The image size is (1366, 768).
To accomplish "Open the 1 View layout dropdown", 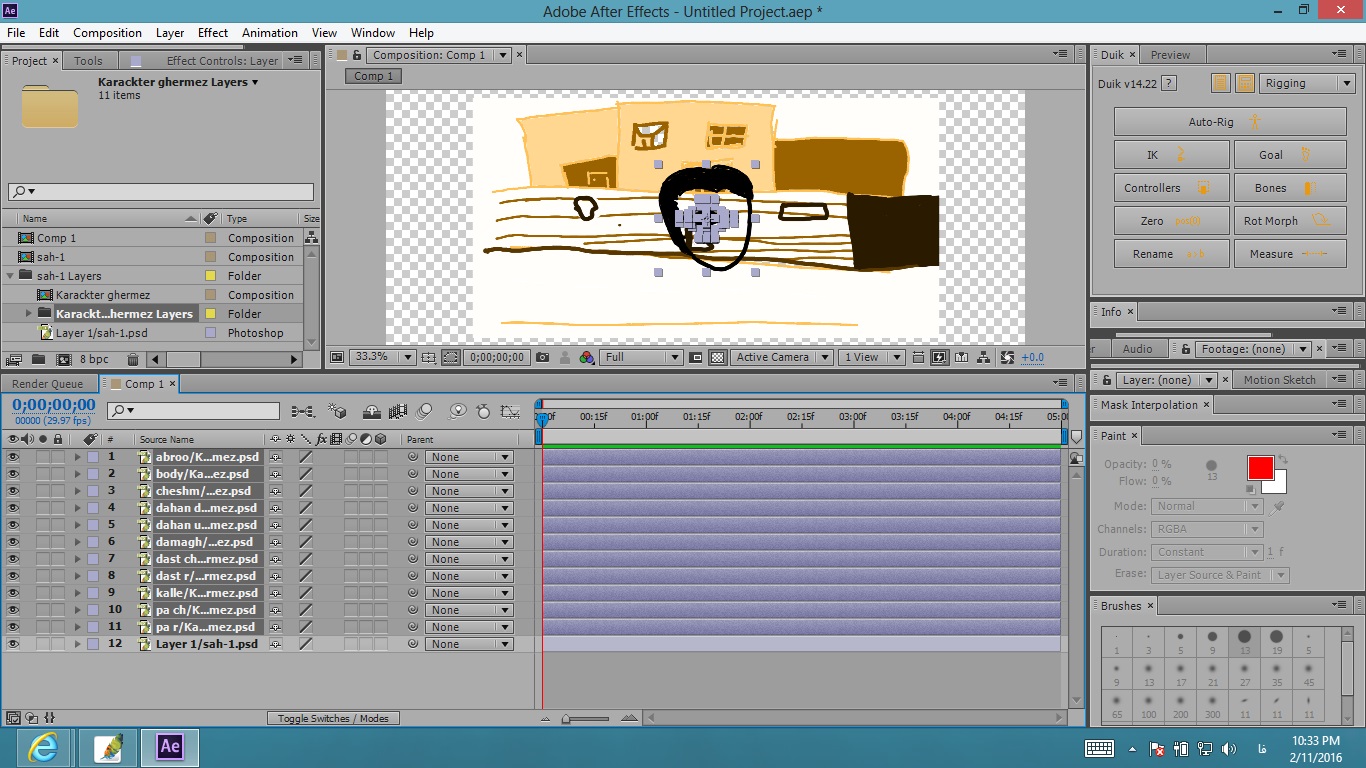I will click(x=871, y=357).
